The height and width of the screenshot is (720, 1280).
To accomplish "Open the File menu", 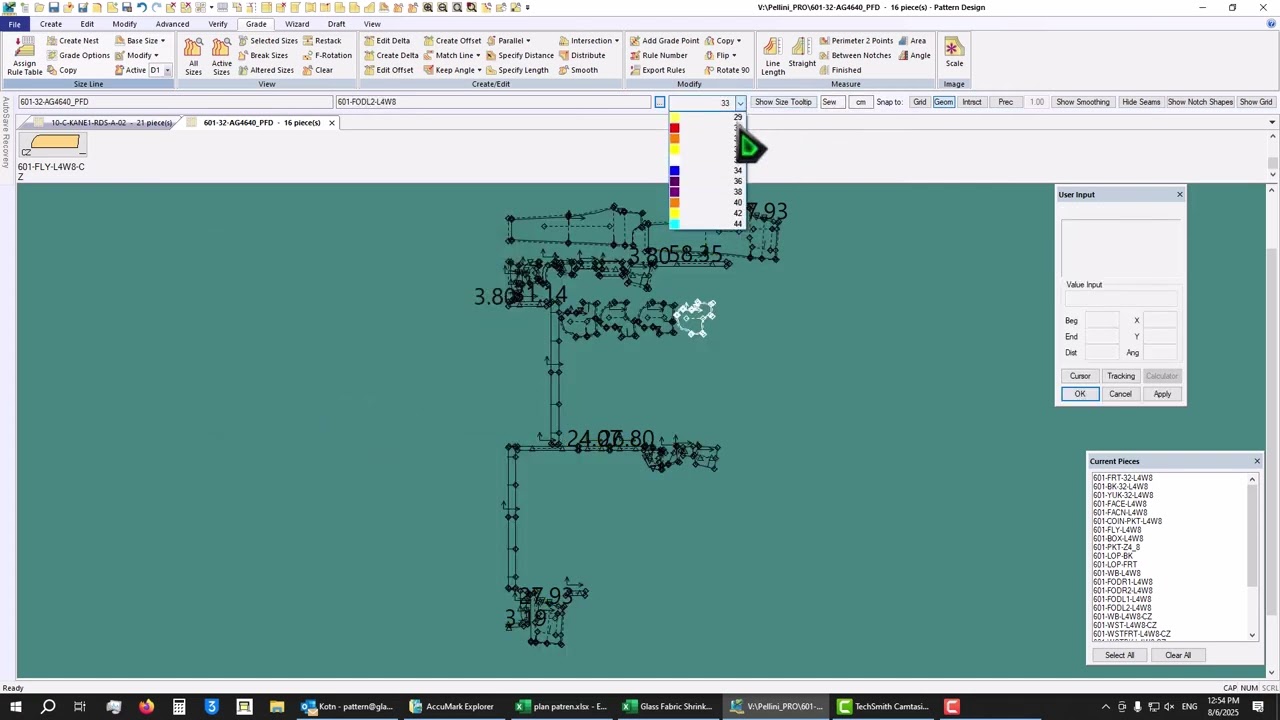I will tap(14, 24).
